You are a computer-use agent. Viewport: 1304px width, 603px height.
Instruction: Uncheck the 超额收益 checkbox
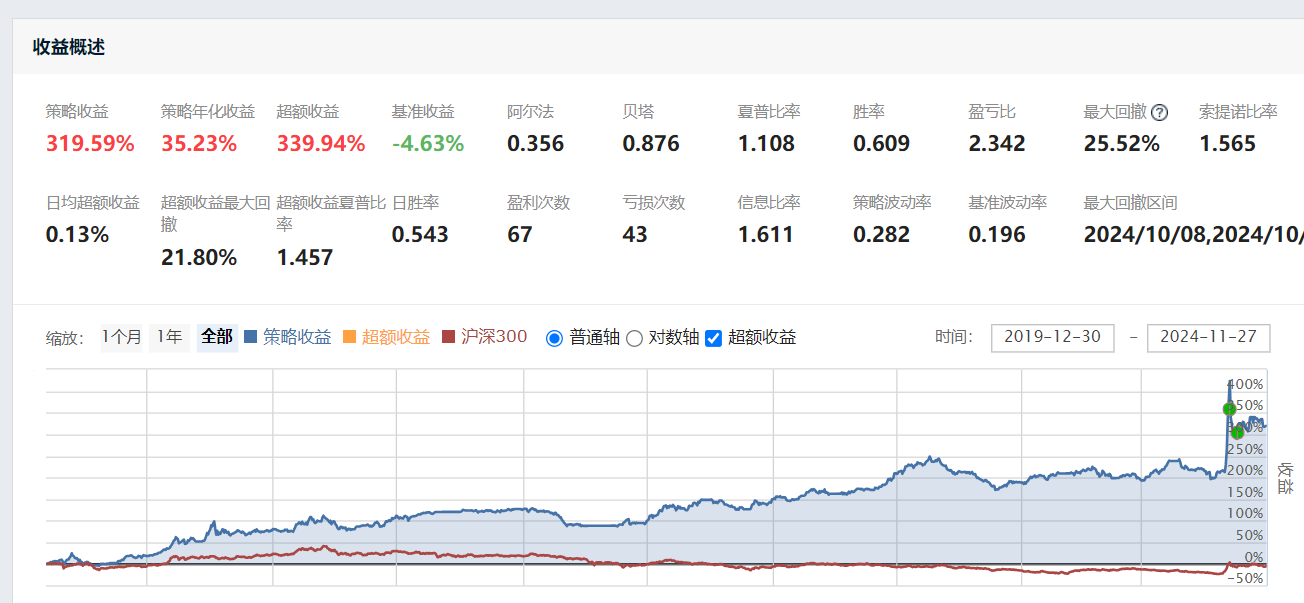click(714, 338)
